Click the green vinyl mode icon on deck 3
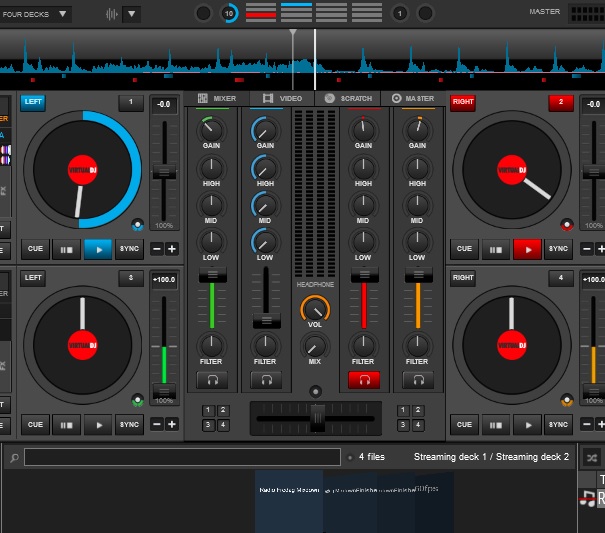 137,400
